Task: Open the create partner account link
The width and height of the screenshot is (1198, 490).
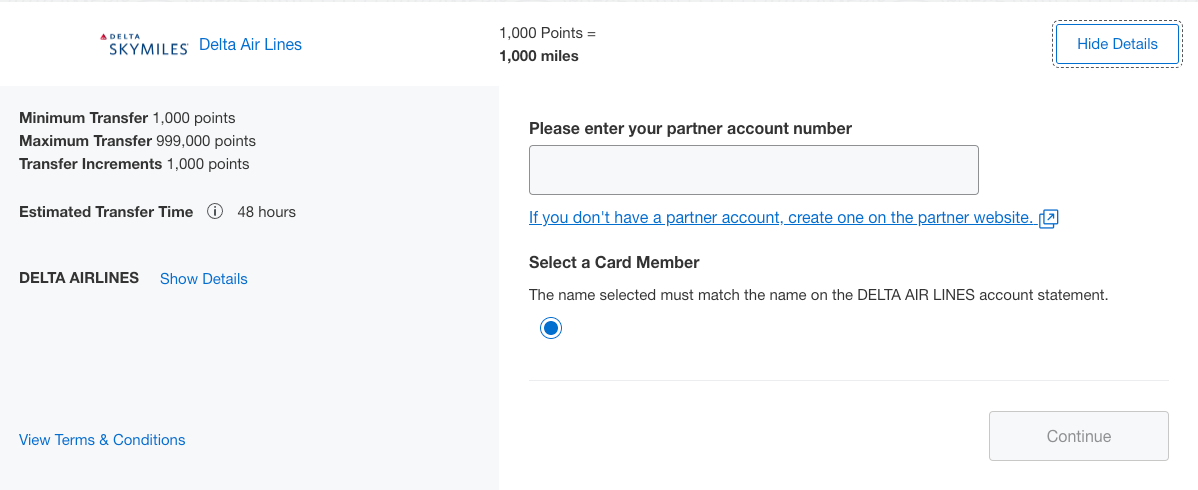Action: click(x=781, y=217)
